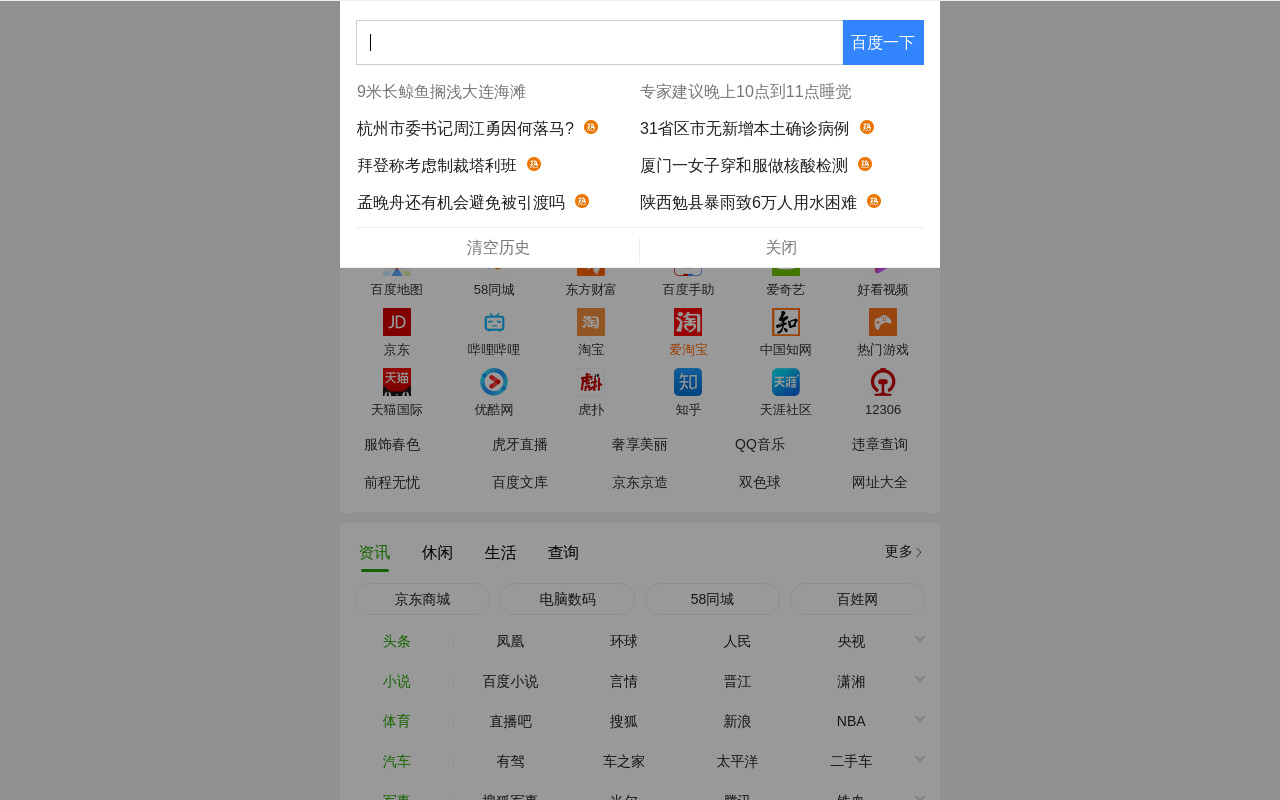1280x800 pixels.
Task: Open headline 31省区市无新增本土确诊病例
Action: [x=745, y=129]
